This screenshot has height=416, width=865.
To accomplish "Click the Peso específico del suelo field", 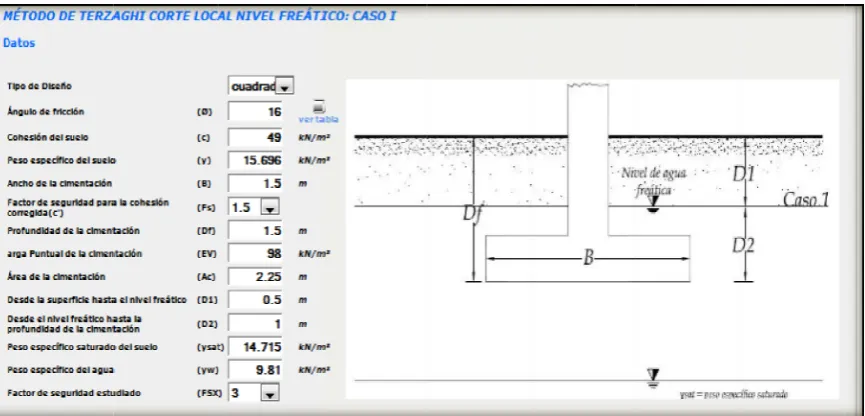I will pyautogui.click(x=255, y=160).
